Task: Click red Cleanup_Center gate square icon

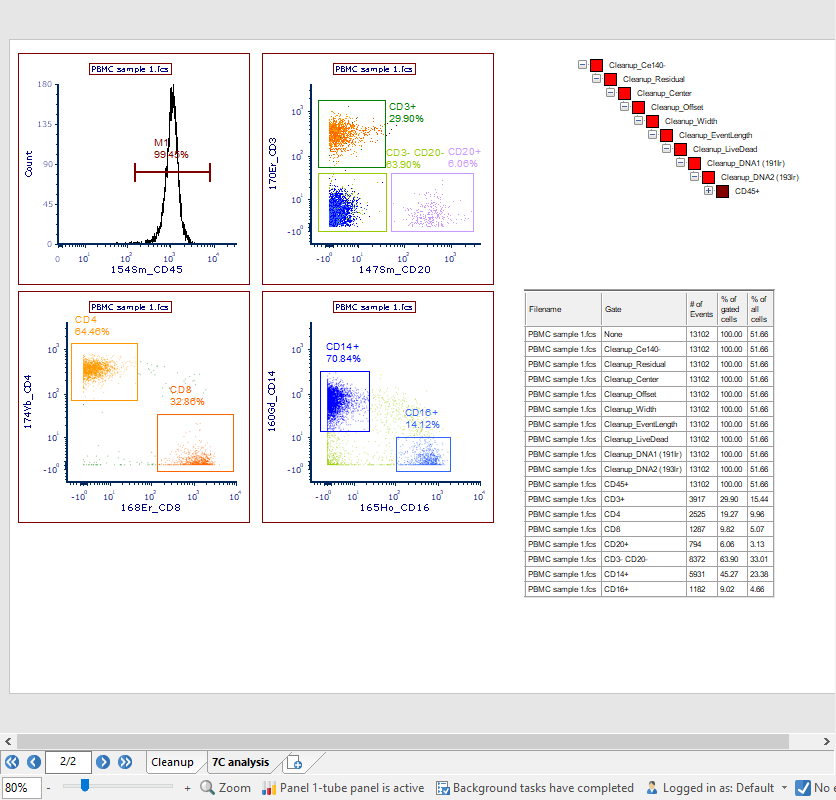Action: pyautogui.click(x=624, y=93)
